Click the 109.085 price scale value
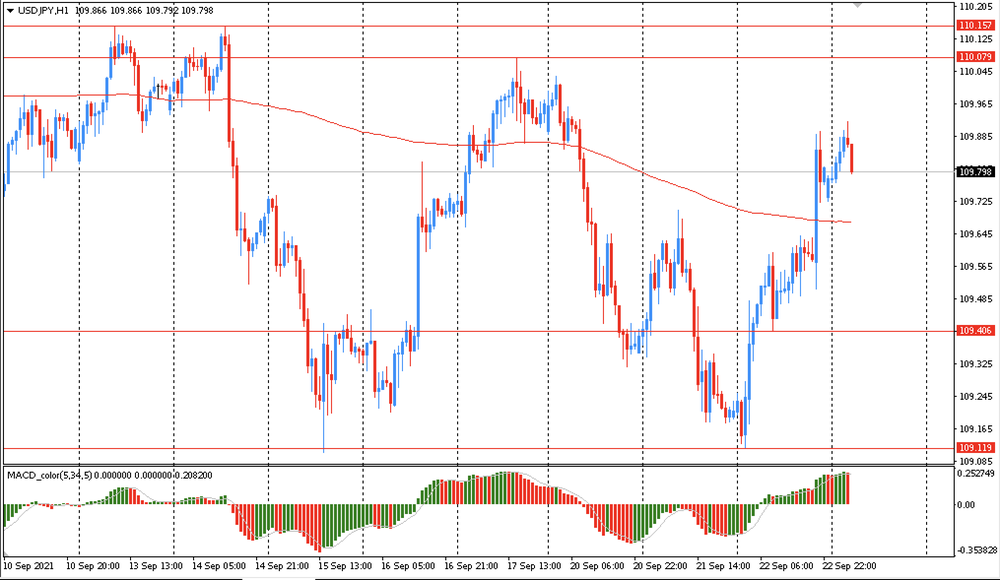 [x=976, y=461]
